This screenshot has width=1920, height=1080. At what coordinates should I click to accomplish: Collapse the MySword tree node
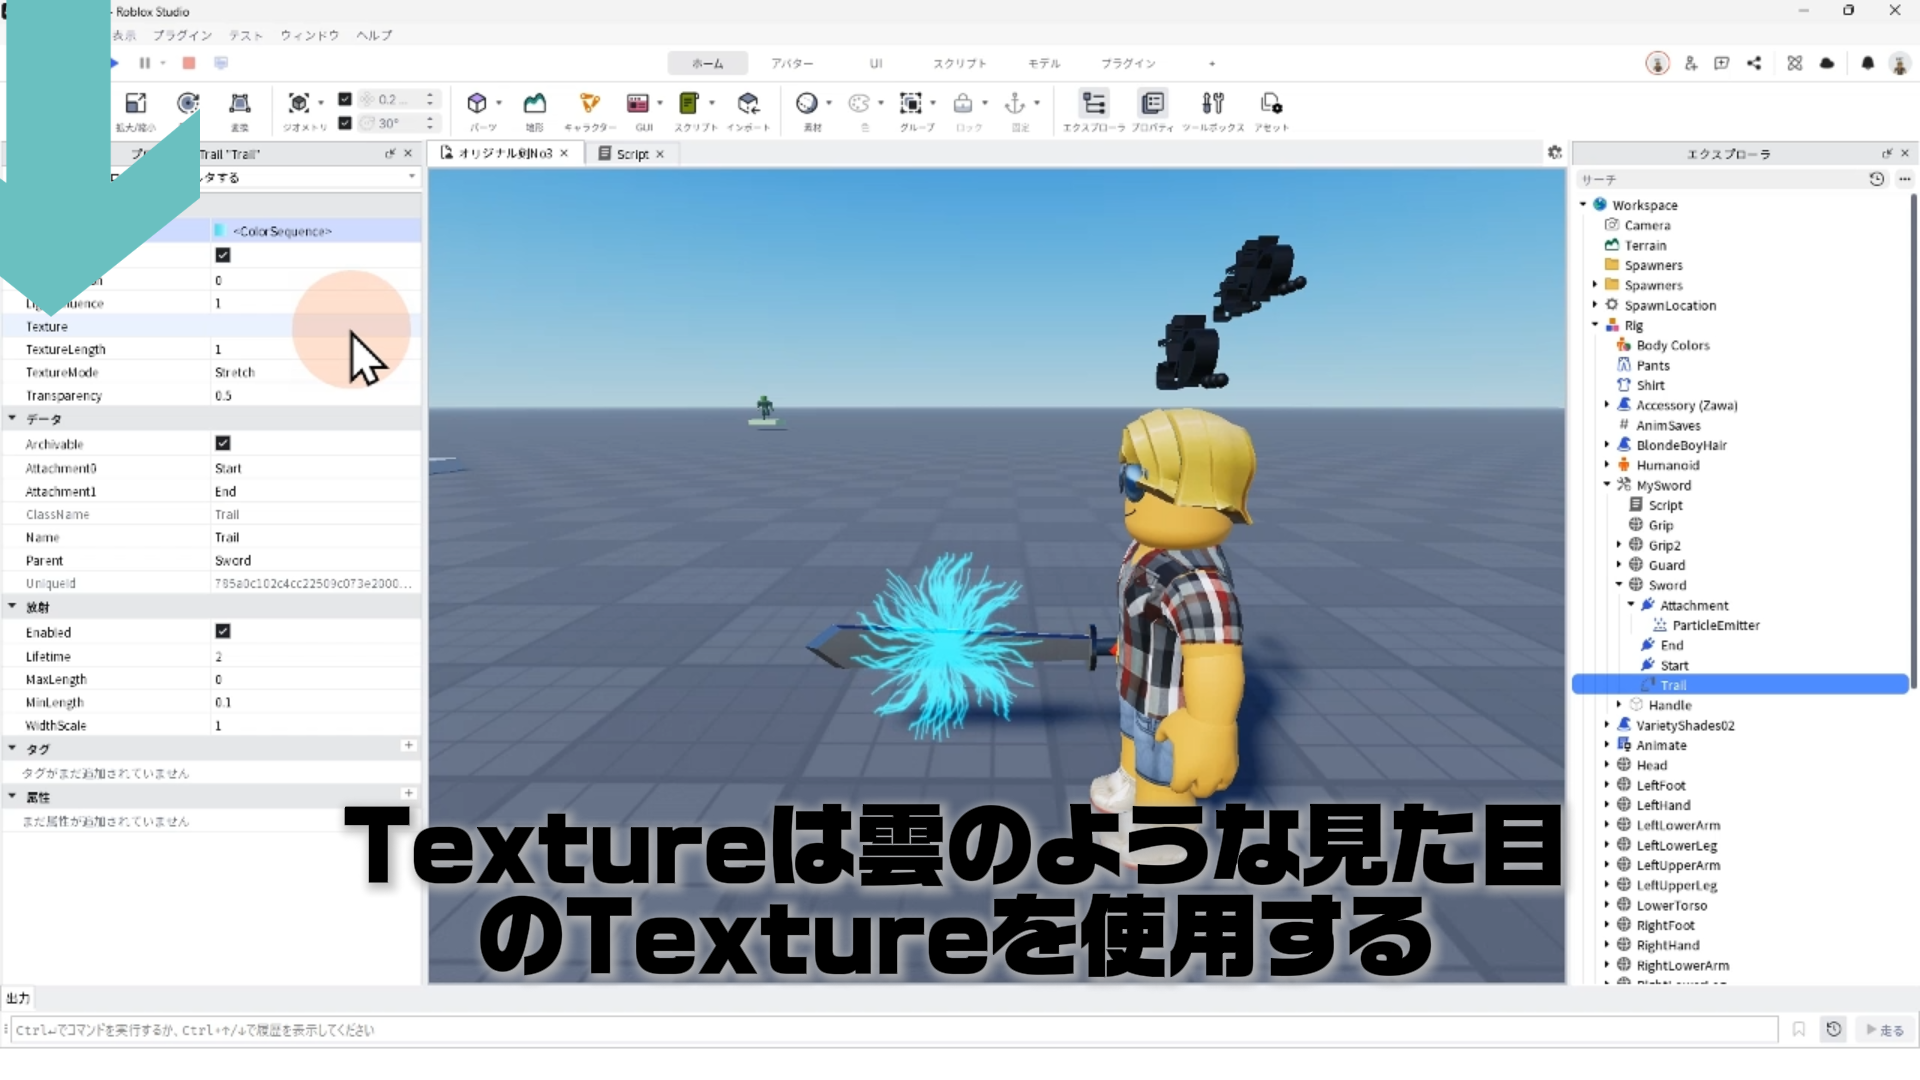pos(1607,485)
